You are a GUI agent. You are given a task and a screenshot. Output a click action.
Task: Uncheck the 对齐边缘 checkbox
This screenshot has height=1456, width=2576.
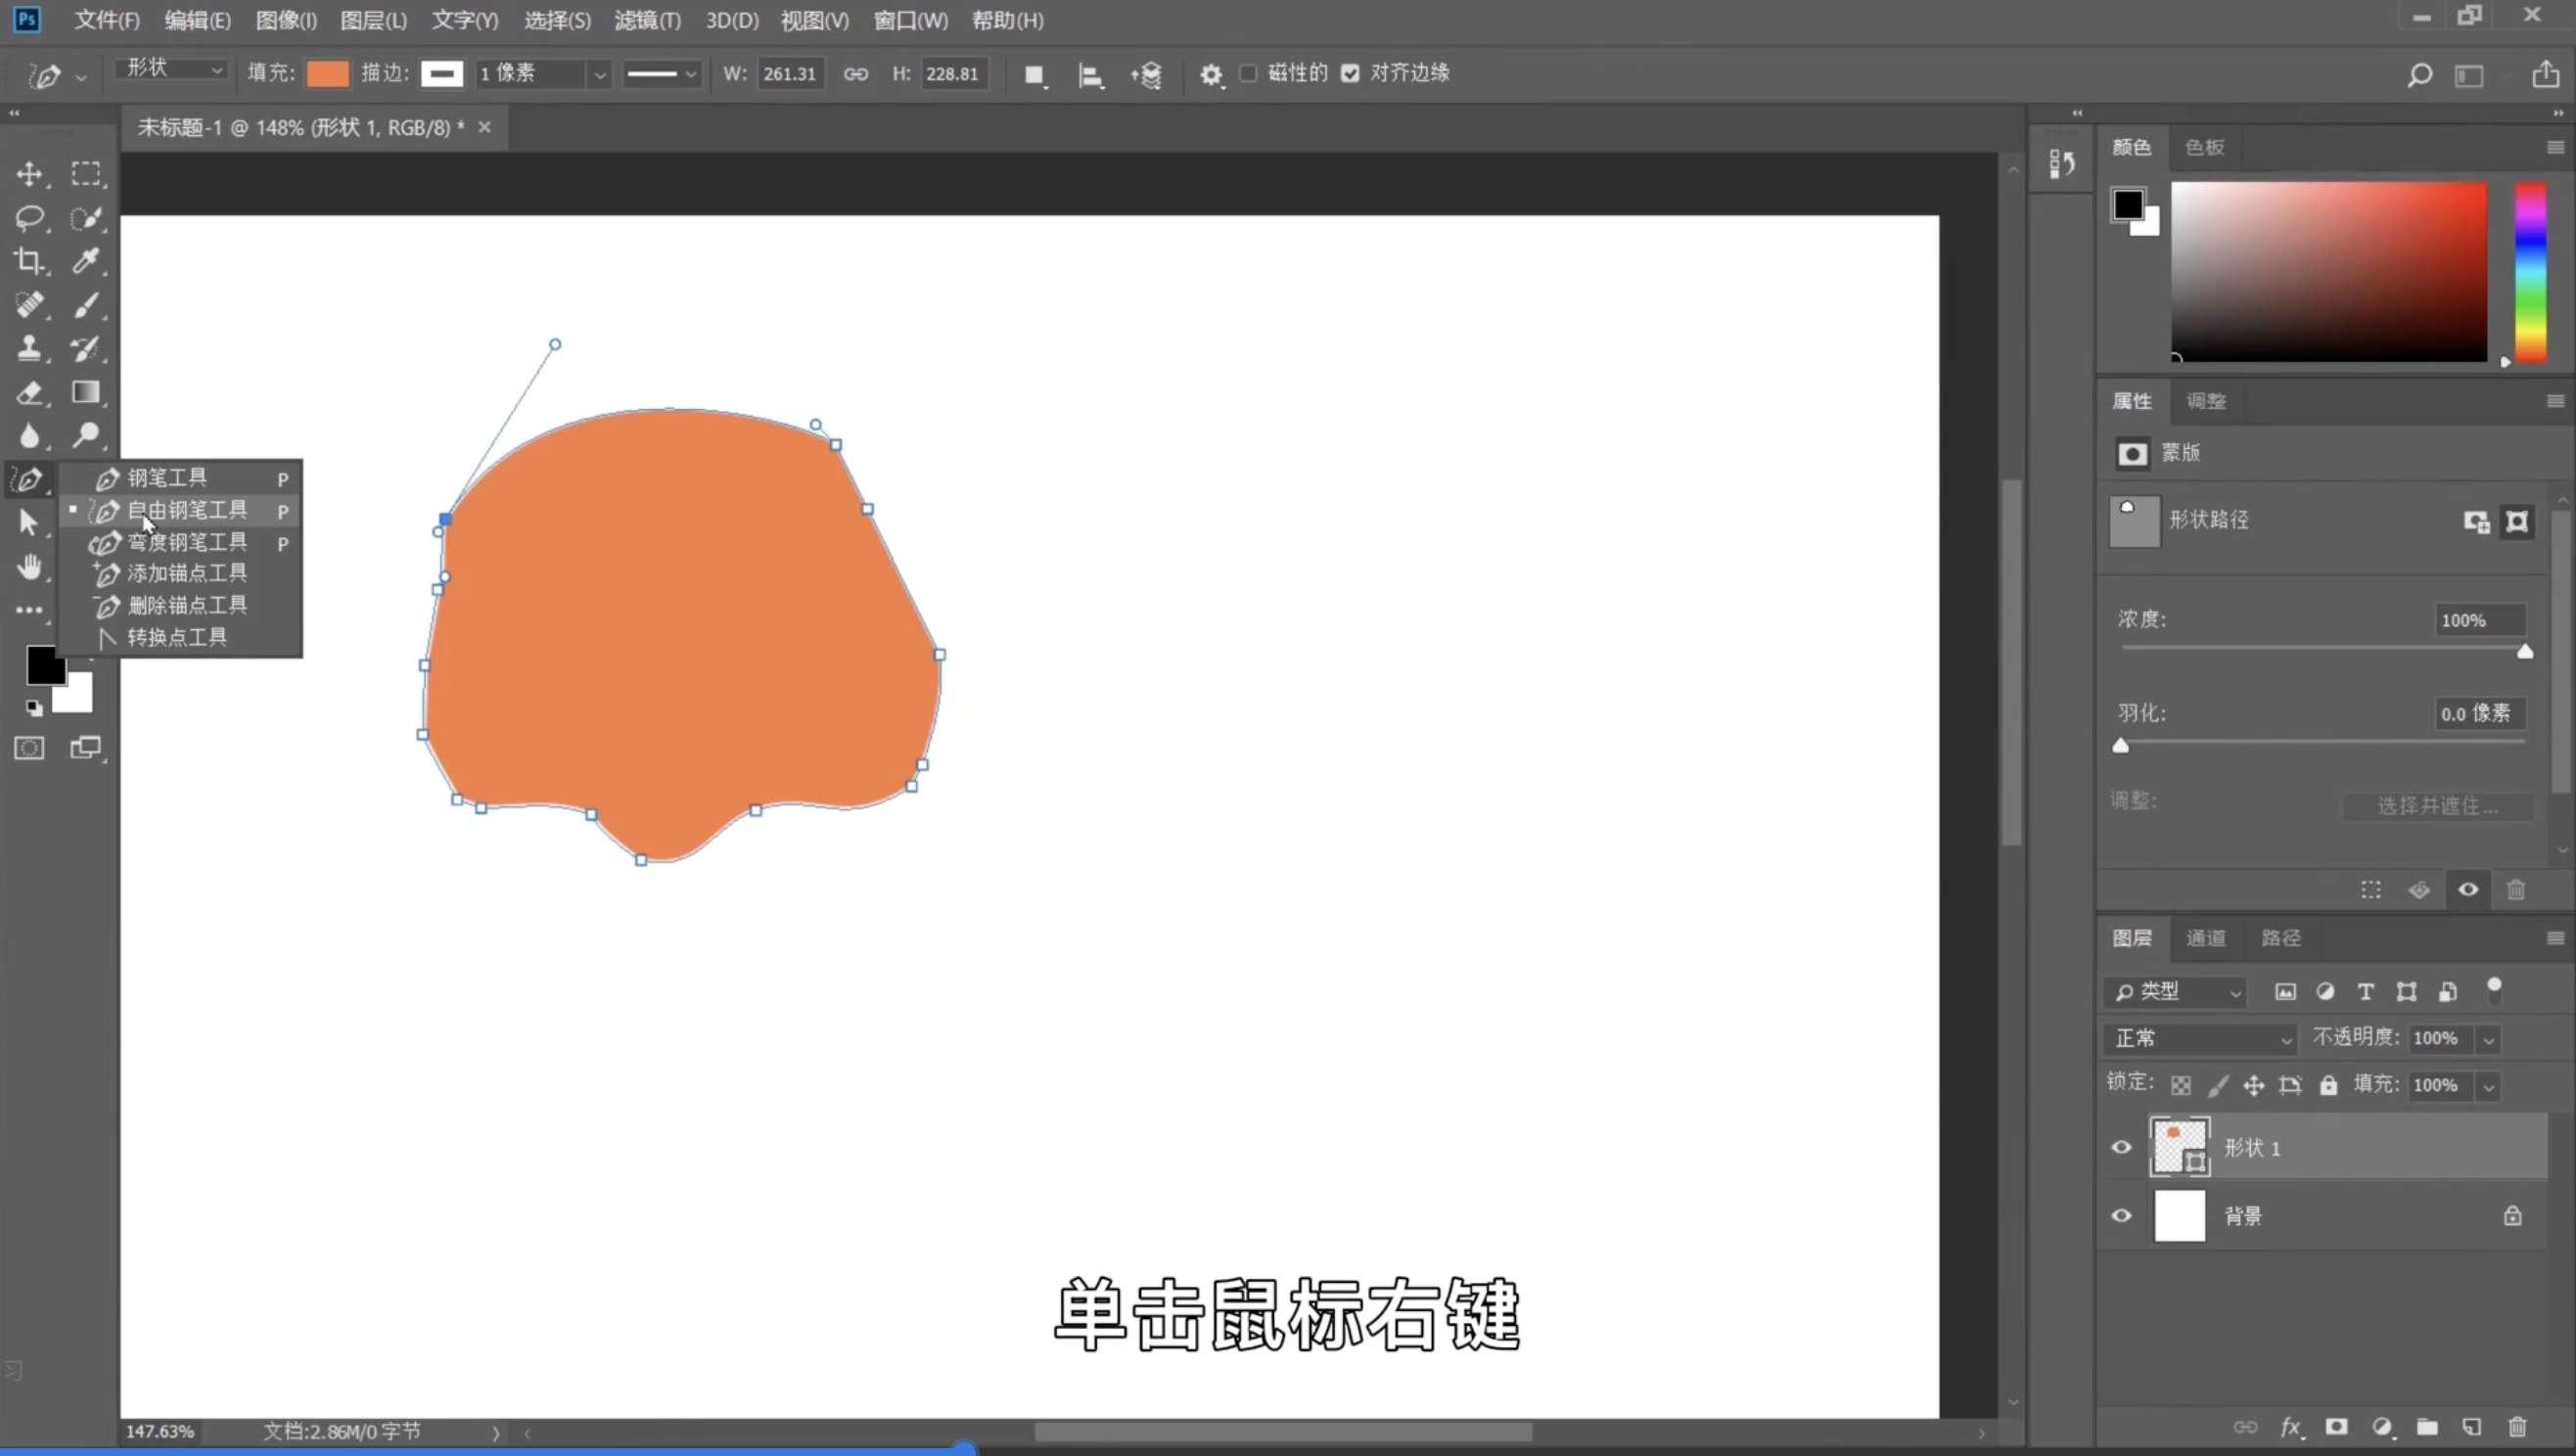click(x=1350, y=73)
